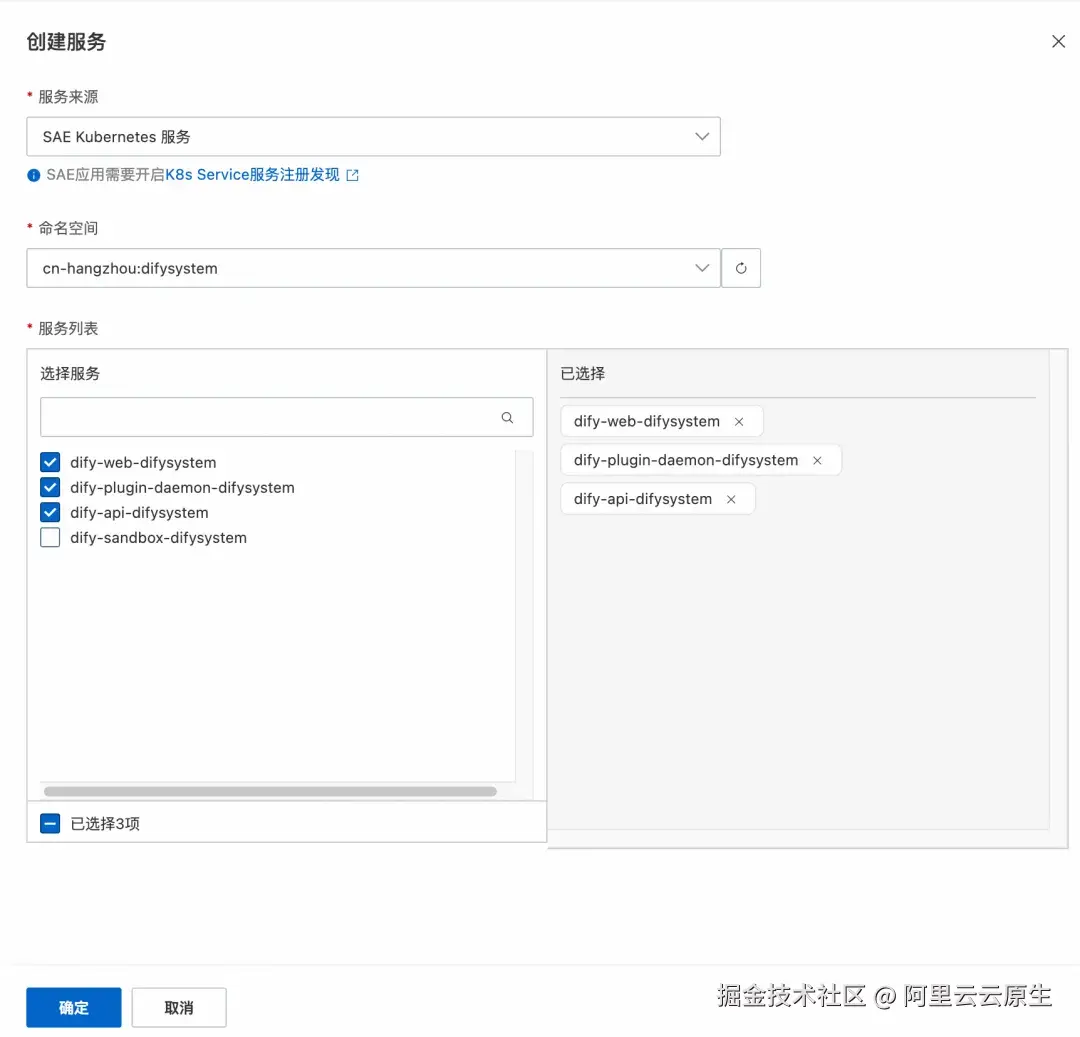Viewport: 1080px width, 1037px height.
Task: Expand the 命名空间 chevron arrow
Action: [x=702, y=268]
